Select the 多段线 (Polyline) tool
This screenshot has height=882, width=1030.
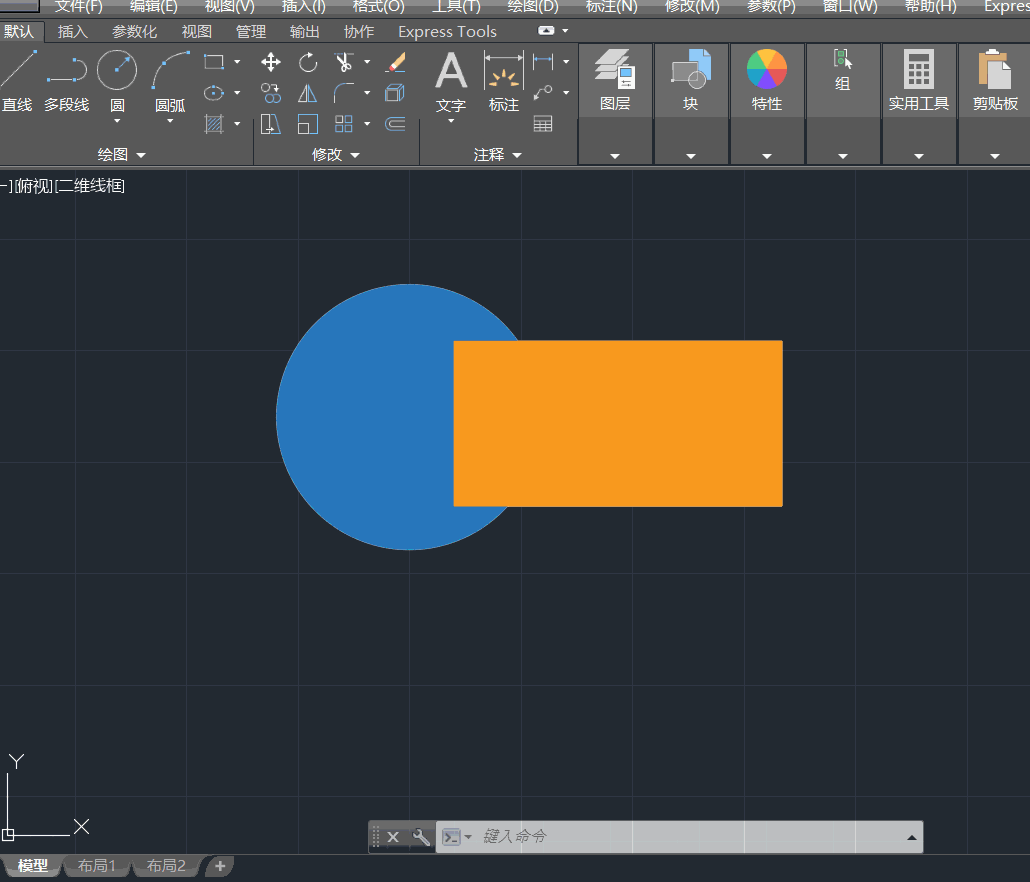(x=66, y=81)
